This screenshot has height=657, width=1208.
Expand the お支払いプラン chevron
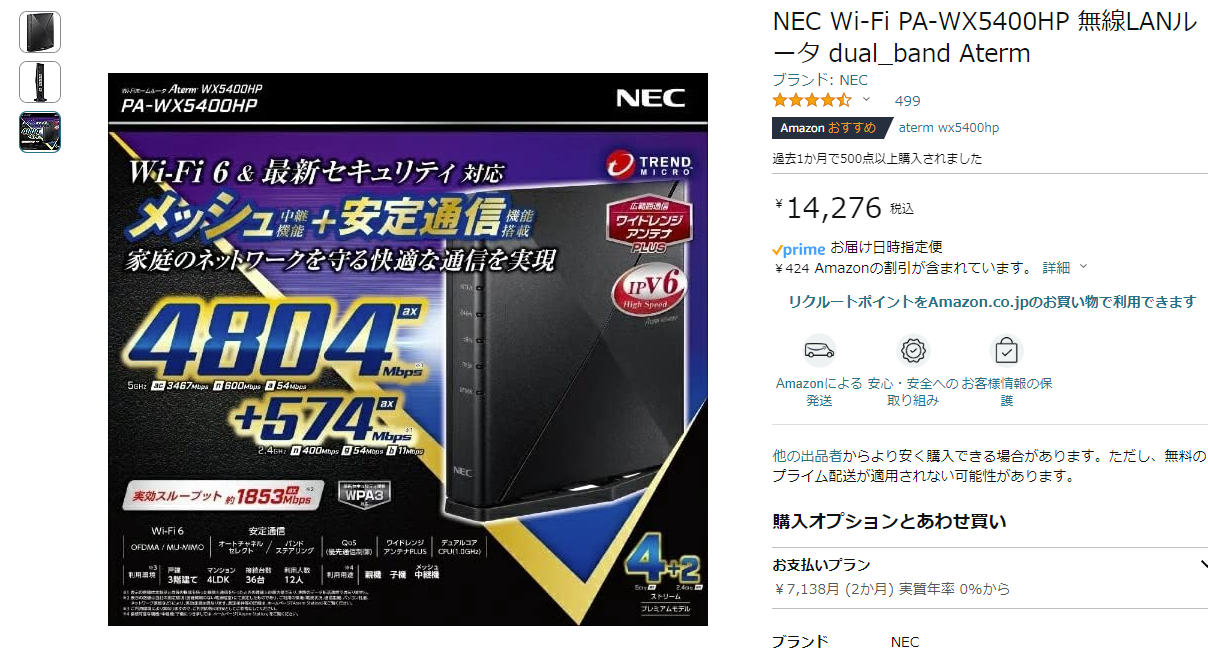point(1203,565)
